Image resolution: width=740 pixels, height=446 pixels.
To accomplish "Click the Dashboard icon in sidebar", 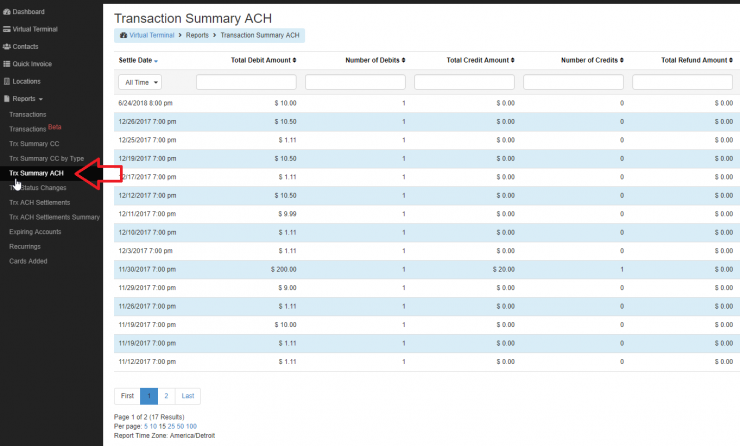I will click(7, 11).
